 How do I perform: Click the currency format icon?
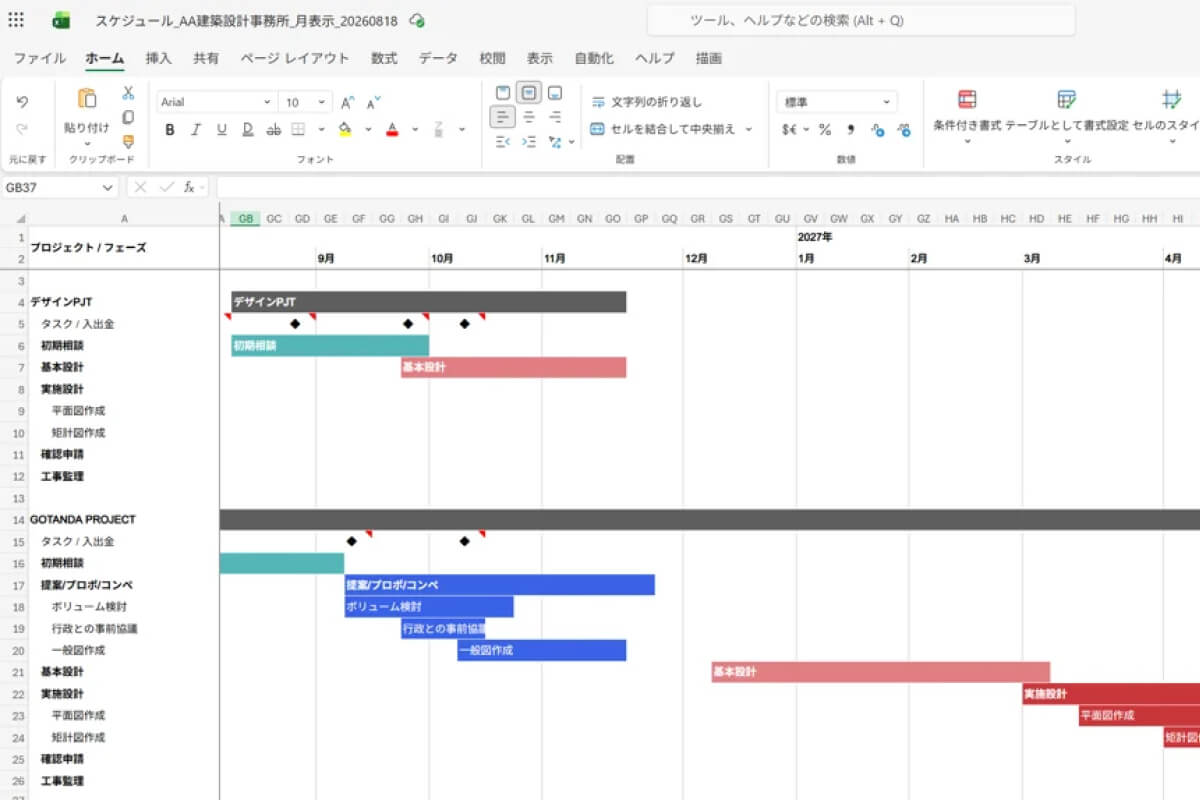[789, 129]
